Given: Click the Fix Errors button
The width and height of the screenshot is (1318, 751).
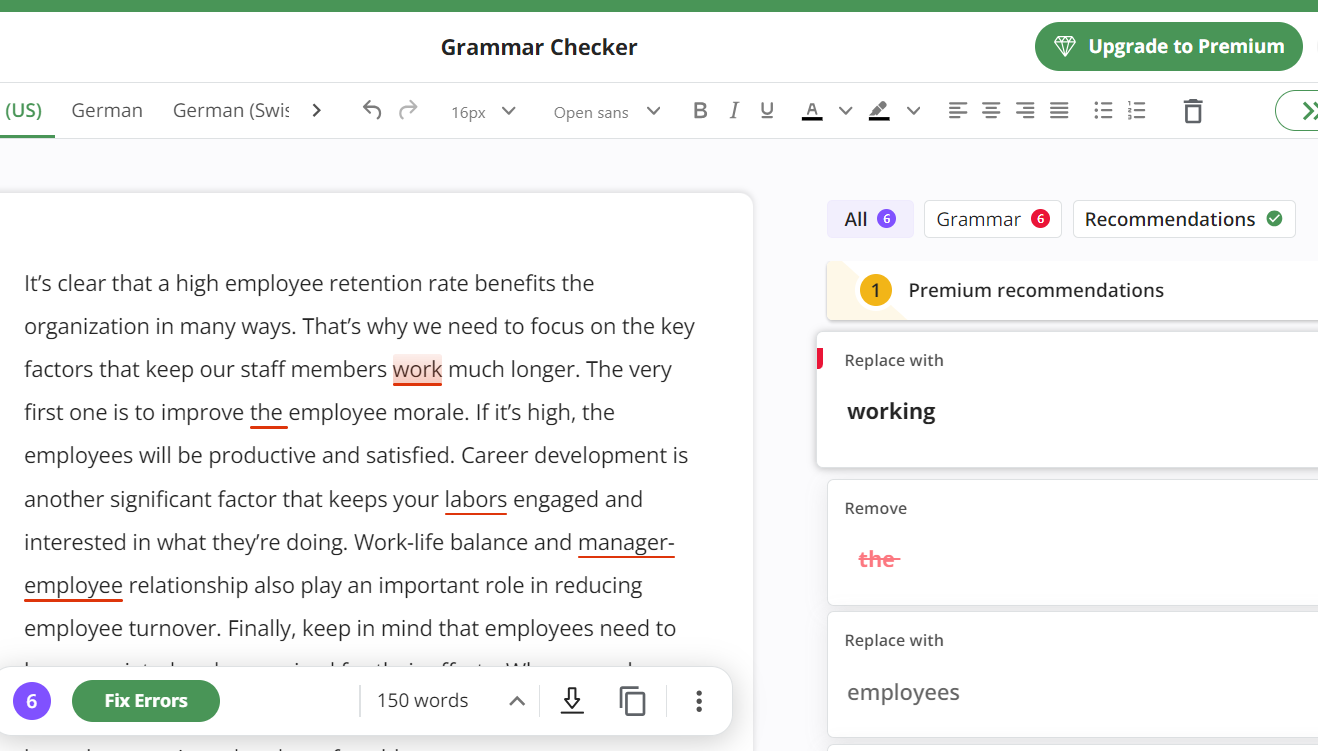Looking at the screenshot, I should (x=146, y=701).
